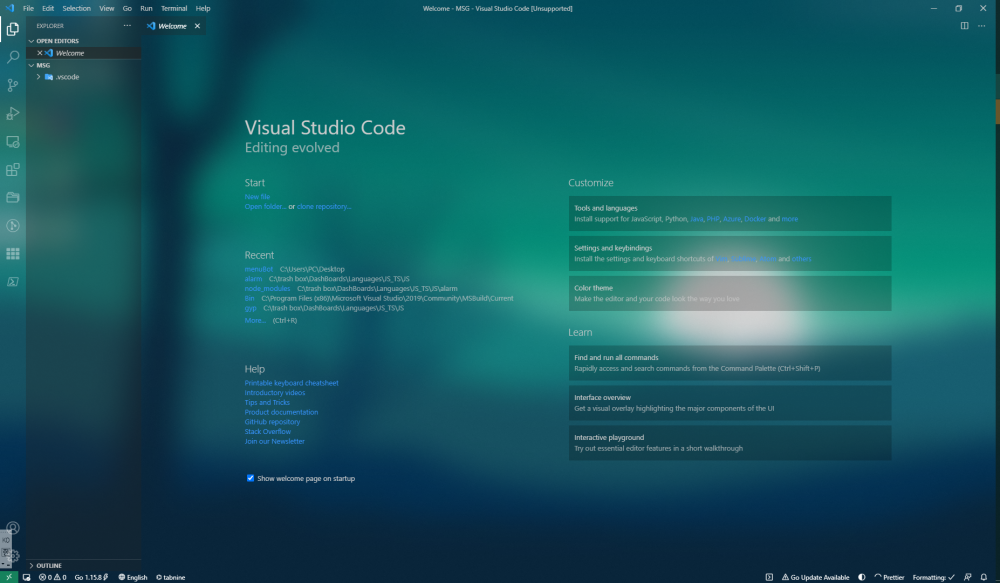The image size is (1000, 583).
Task: Close Welcome in Open Editors list
Action: [40, 53]
